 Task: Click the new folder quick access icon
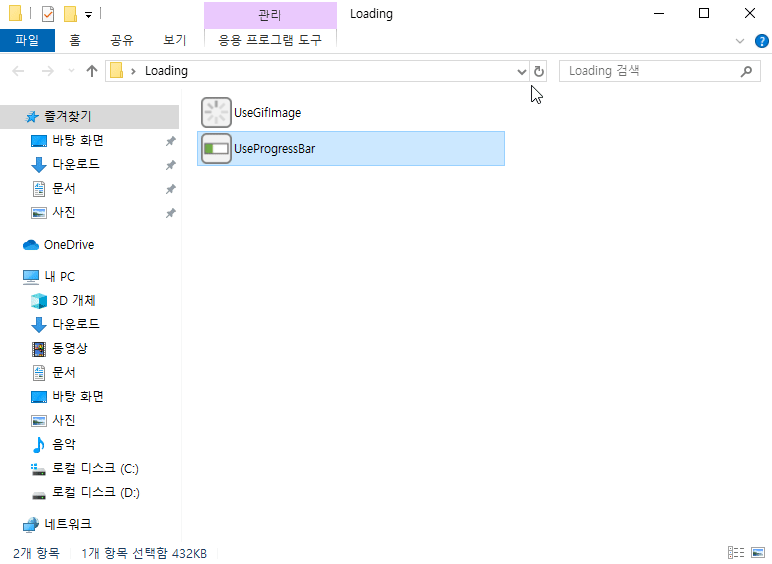(x=70, y=14)
